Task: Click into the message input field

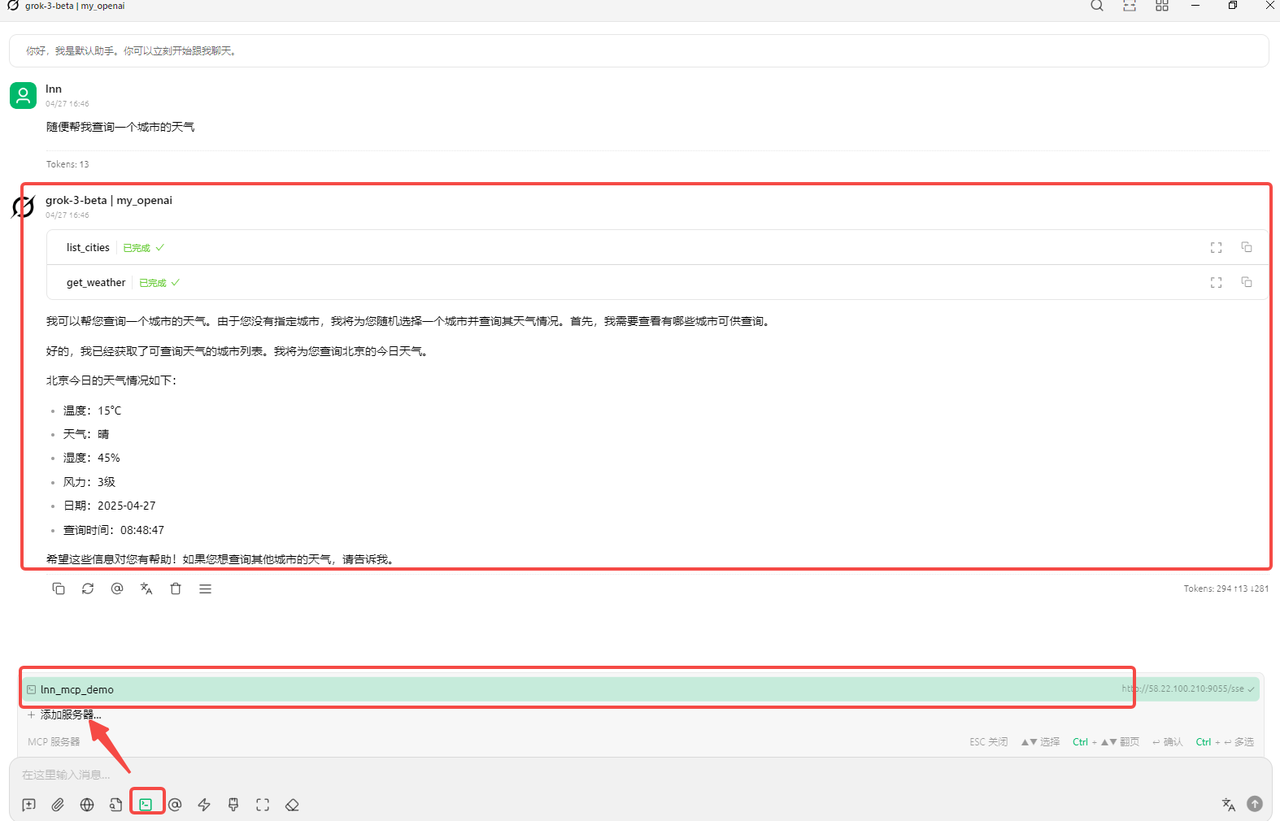Action: (640, 774)
